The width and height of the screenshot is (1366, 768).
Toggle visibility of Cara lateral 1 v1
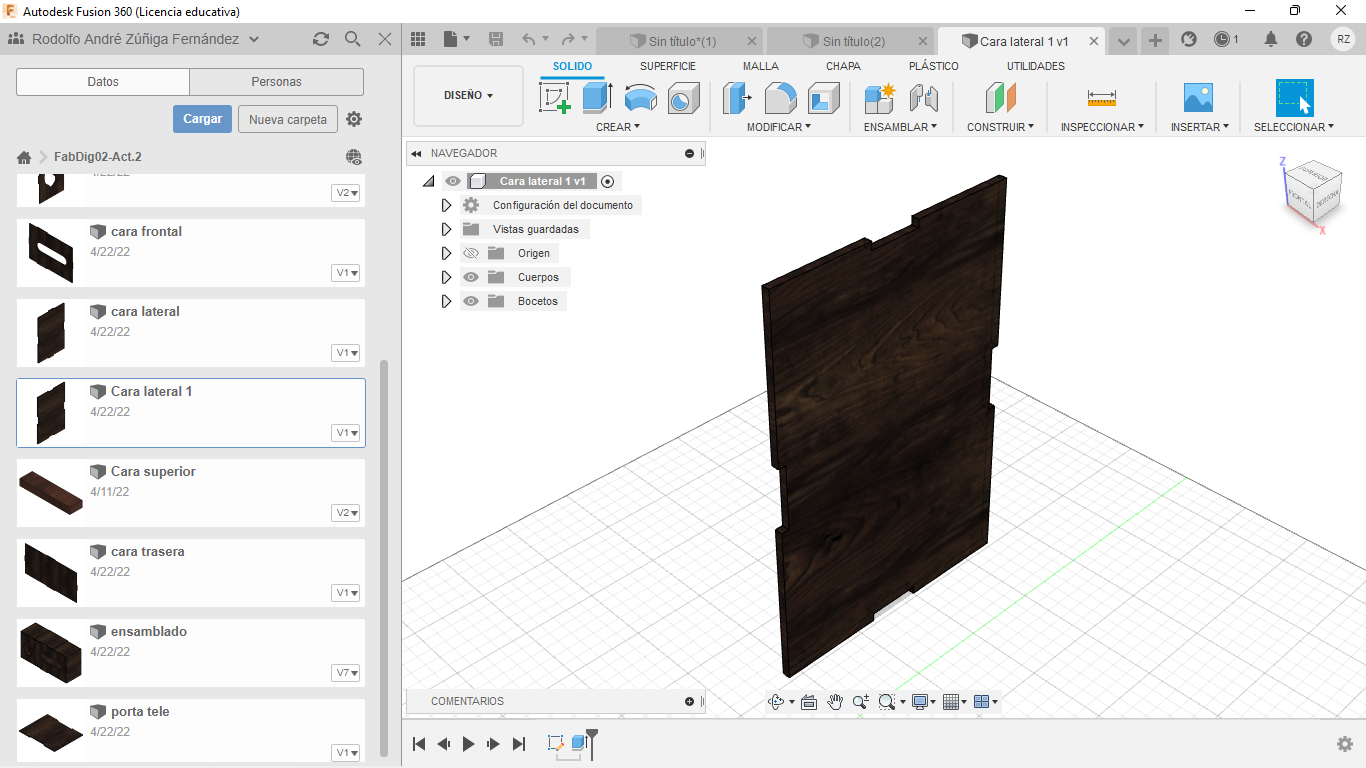click(453, 181)
